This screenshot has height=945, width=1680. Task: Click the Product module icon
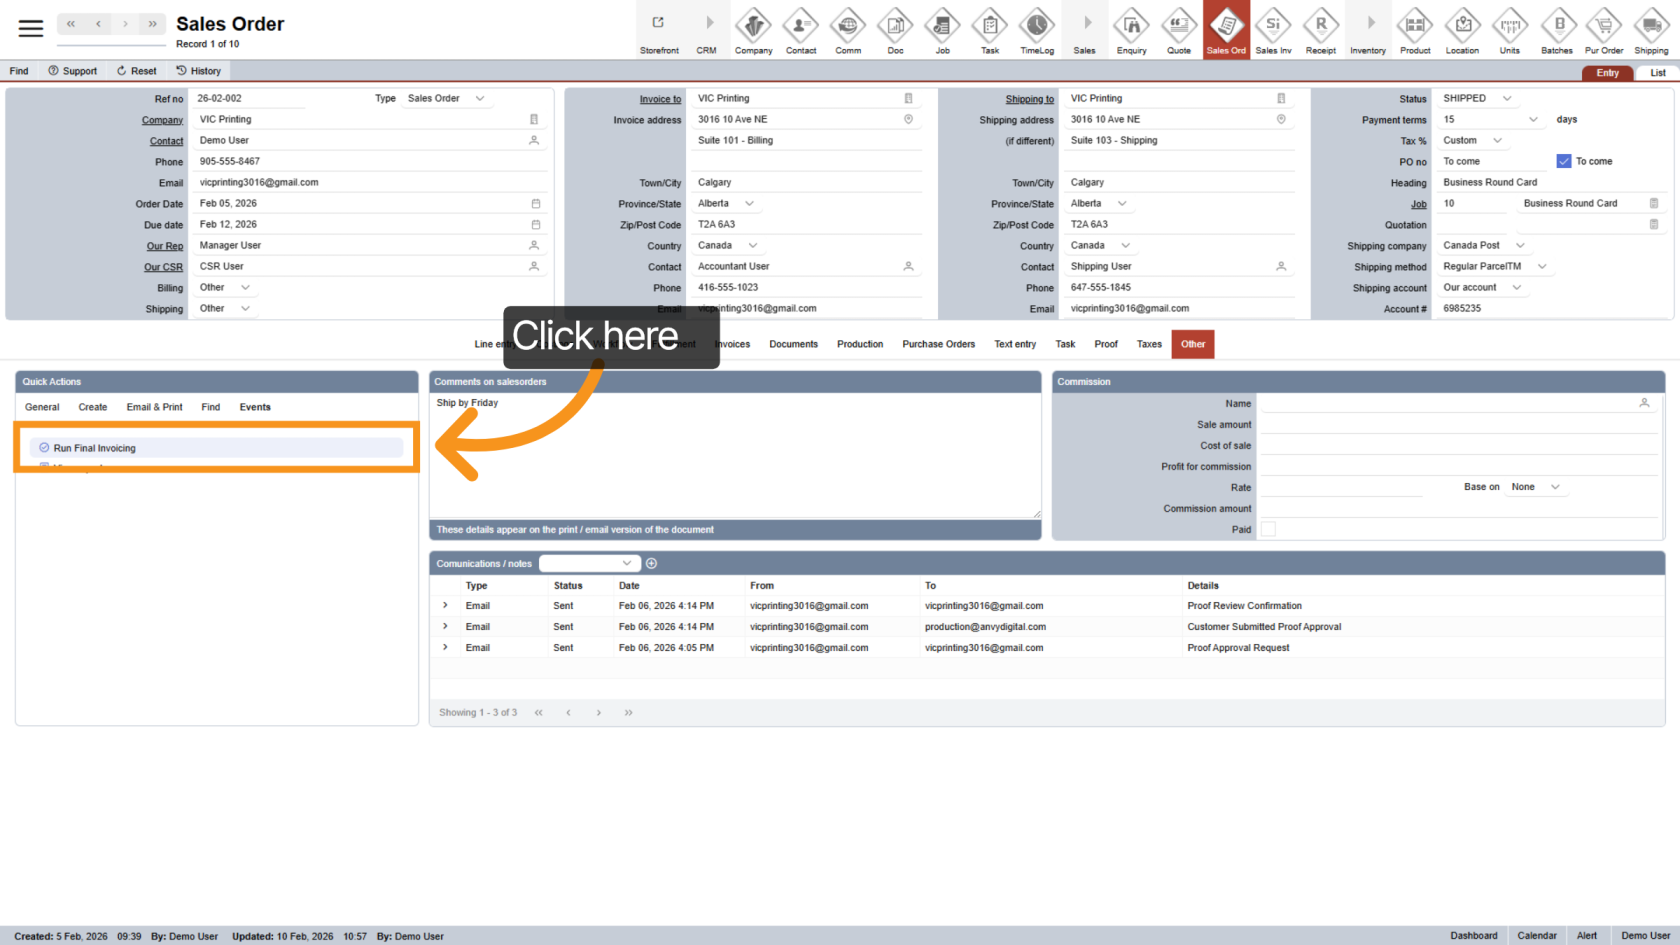(x=1415, y=30)
